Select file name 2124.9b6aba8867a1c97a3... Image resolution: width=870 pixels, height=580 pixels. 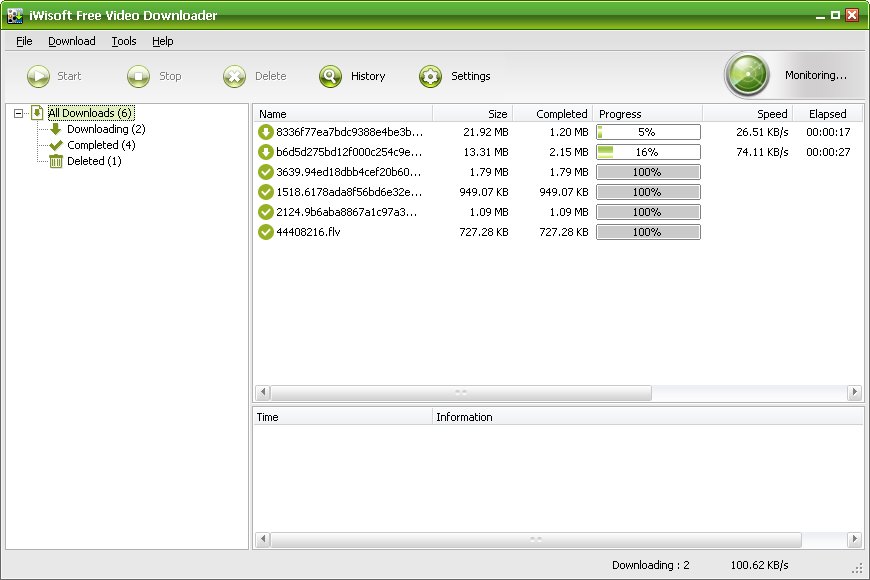coord(347,212)
